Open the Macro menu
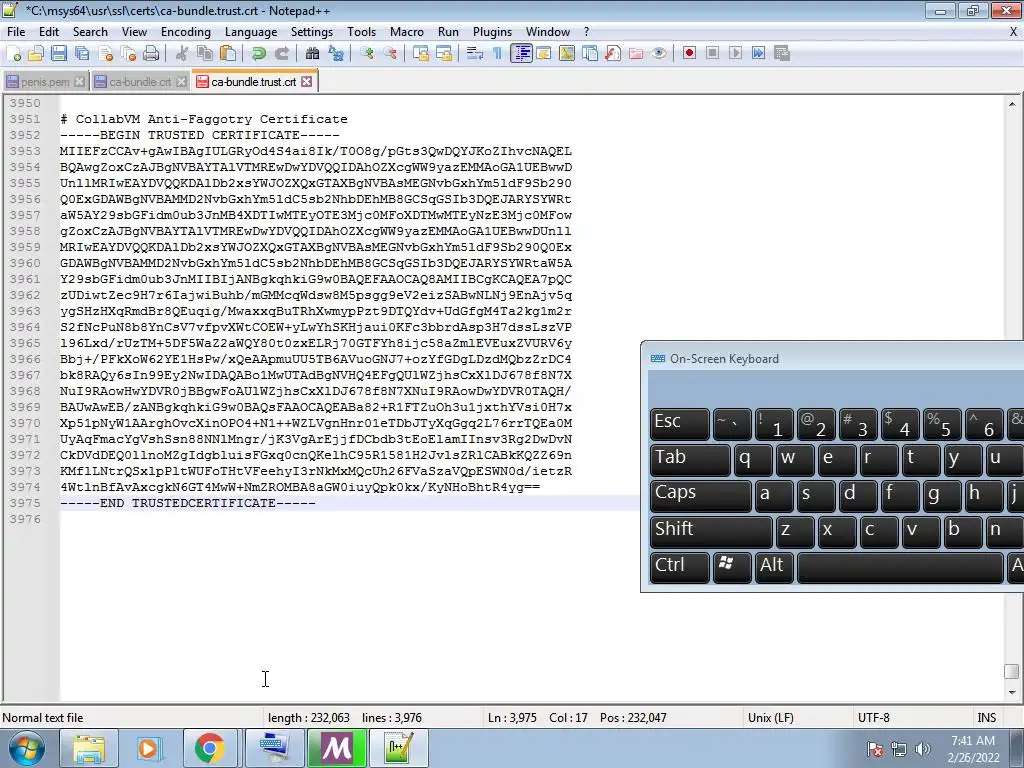 point(407,32)
